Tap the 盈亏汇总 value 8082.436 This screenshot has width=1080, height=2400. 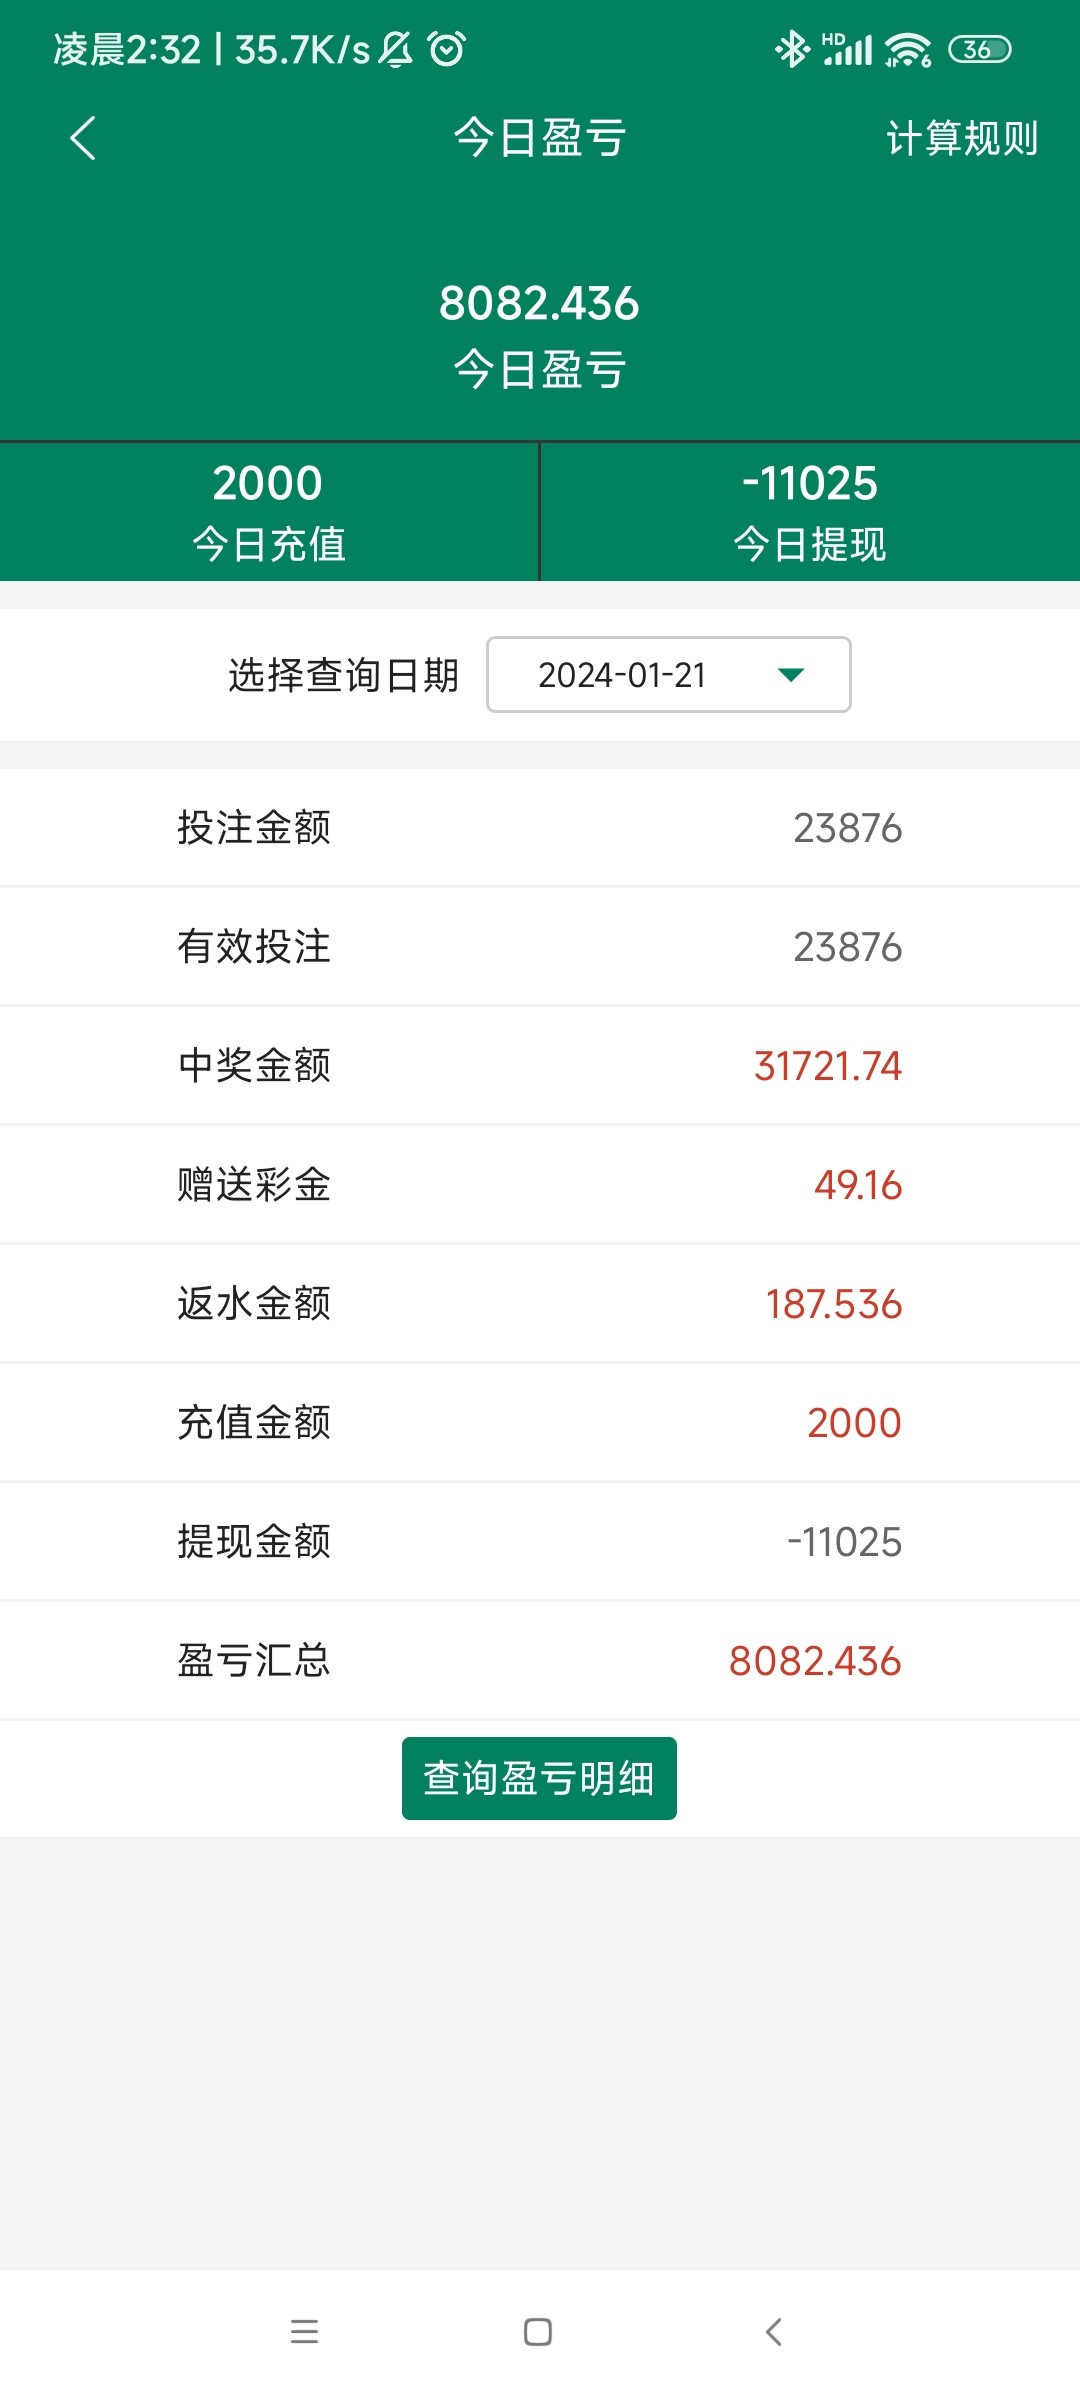click(814, 1661)
